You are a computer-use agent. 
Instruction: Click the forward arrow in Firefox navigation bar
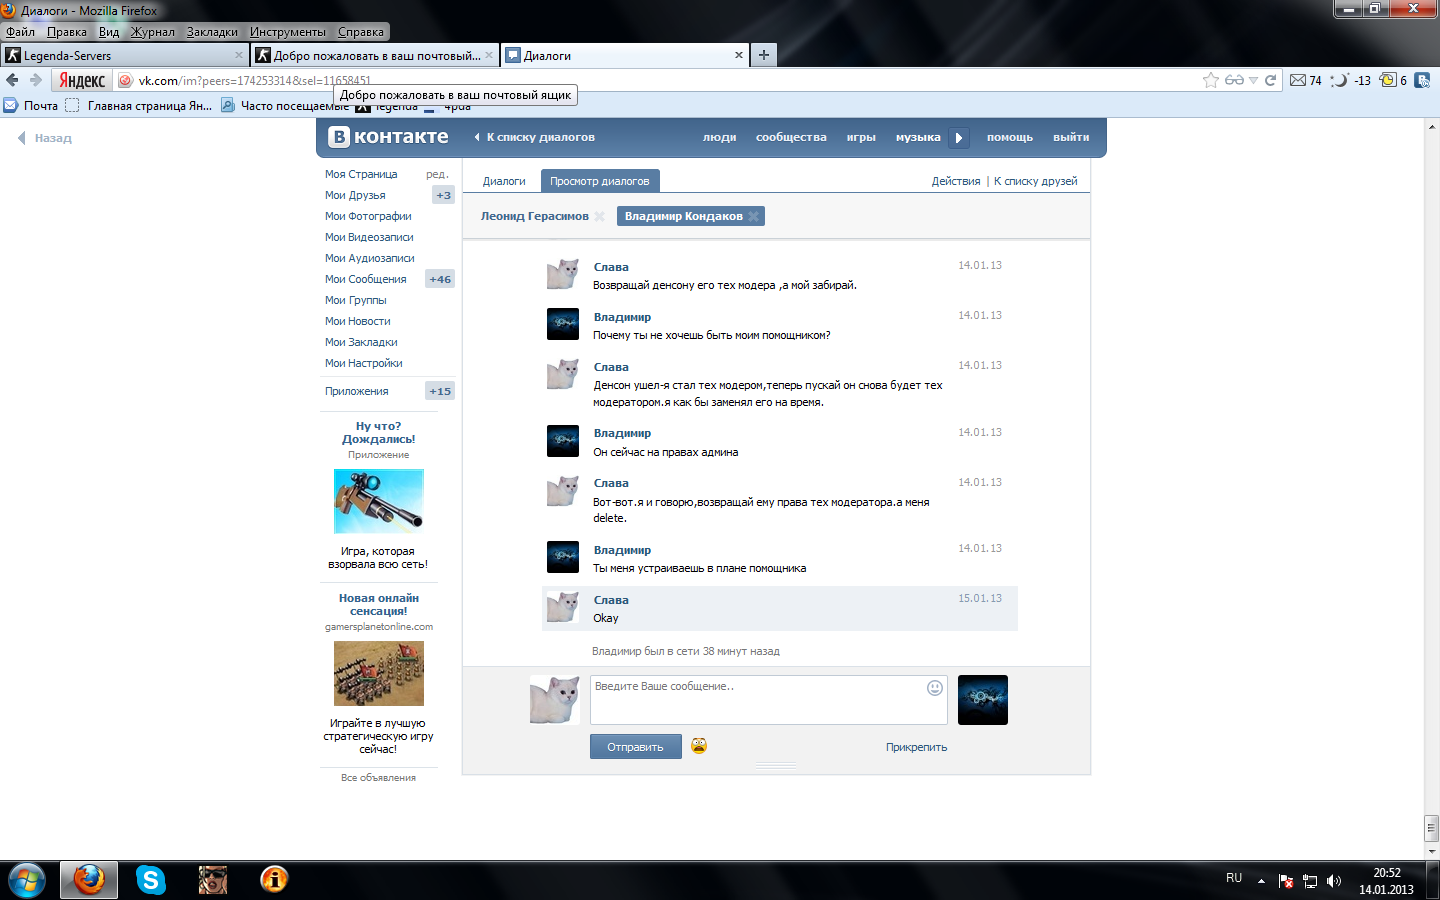point(36,80)
